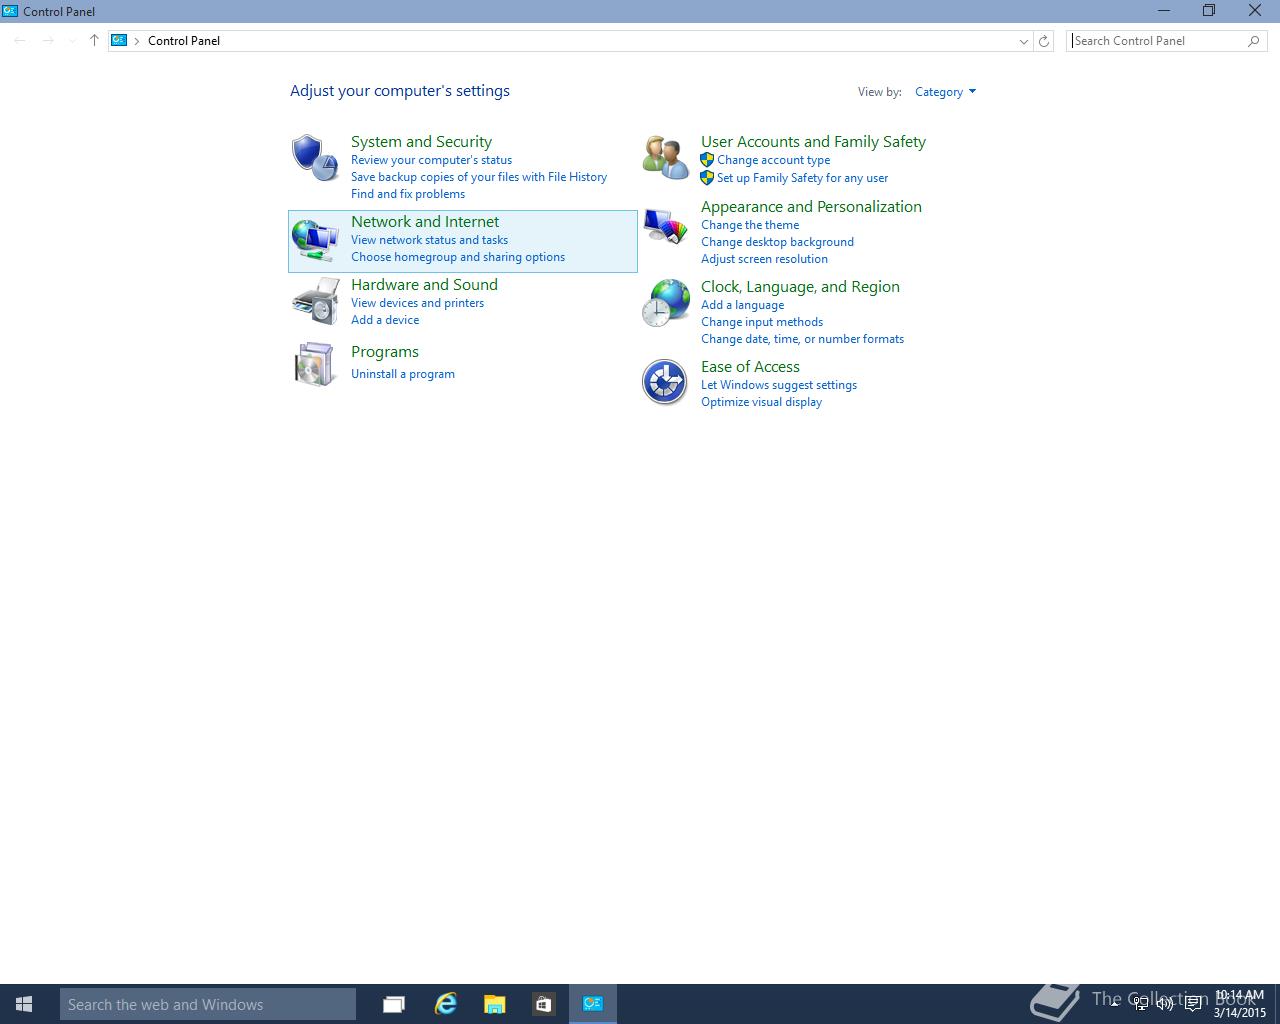Open the View by Category dropdown
Screen dimensions: 1280x1024
(945, 92)
